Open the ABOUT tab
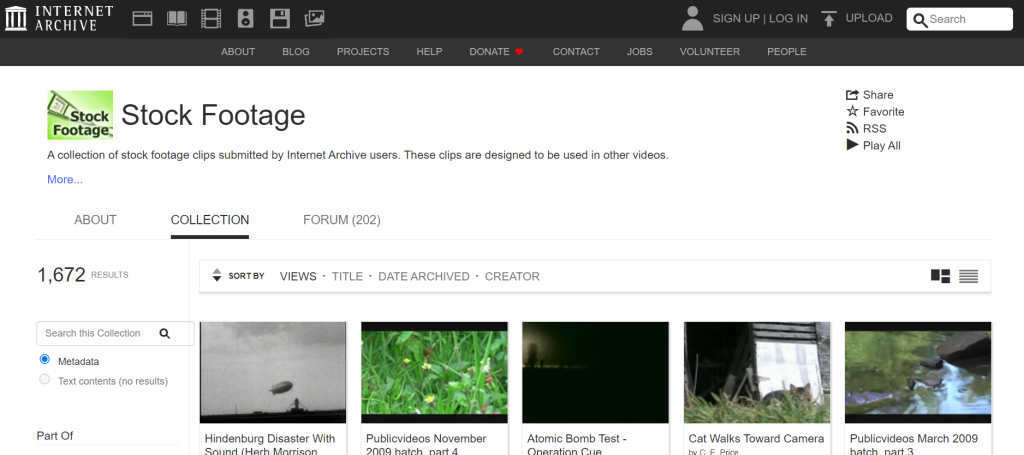 point(95,220)
